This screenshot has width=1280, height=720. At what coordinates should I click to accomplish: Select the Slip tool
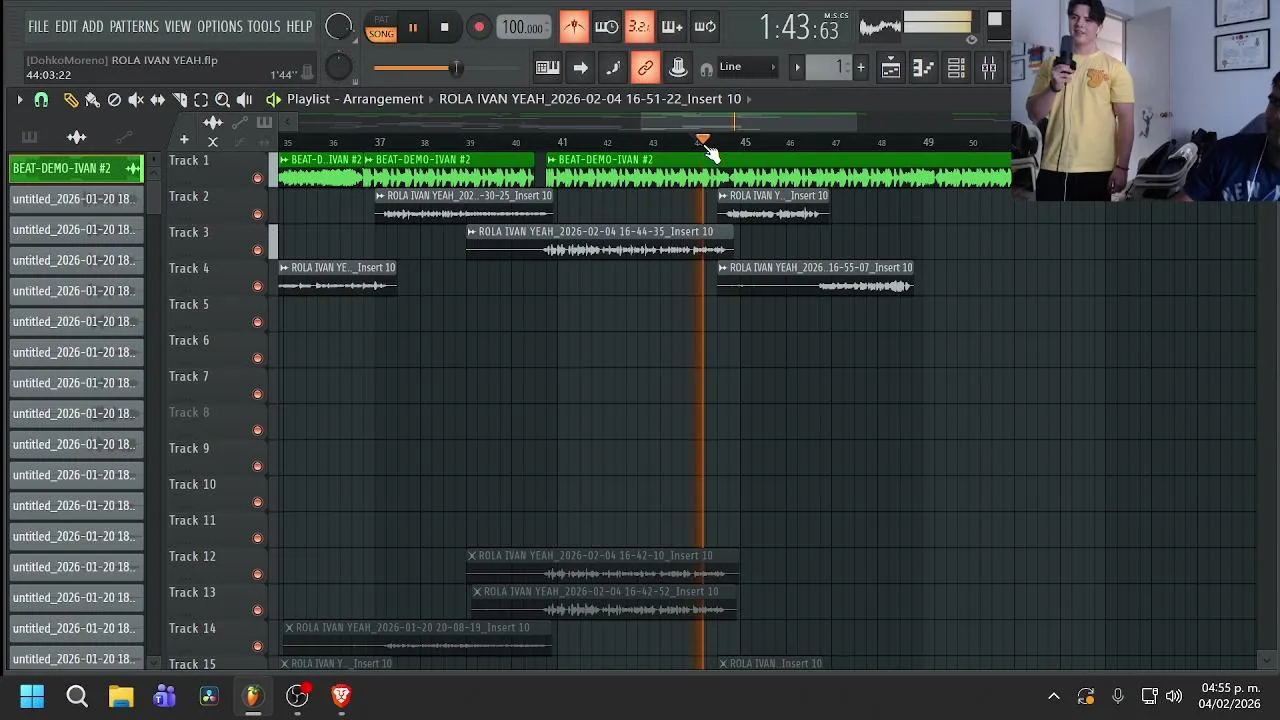pyautogui.click(x=157, y=99)
